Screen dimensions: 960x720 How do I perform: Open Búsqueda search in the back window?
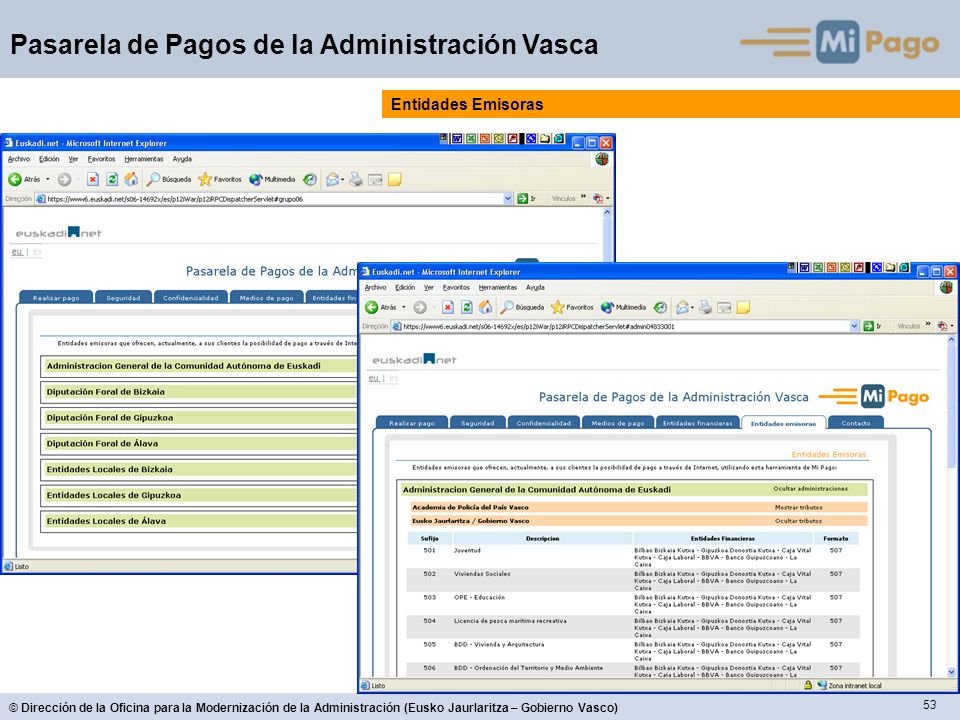click(x=169, y=179)
